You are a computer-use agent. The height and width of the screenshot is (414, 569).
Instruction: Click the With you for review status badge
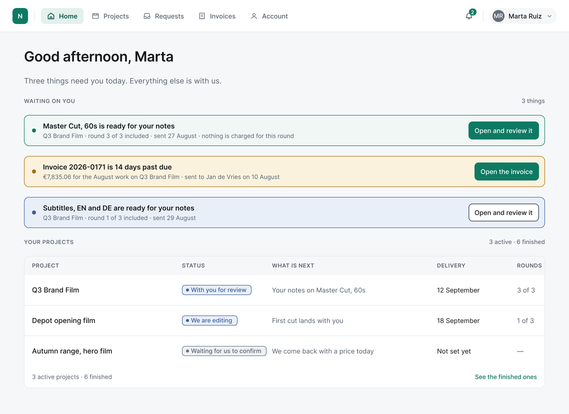point(217,290)
